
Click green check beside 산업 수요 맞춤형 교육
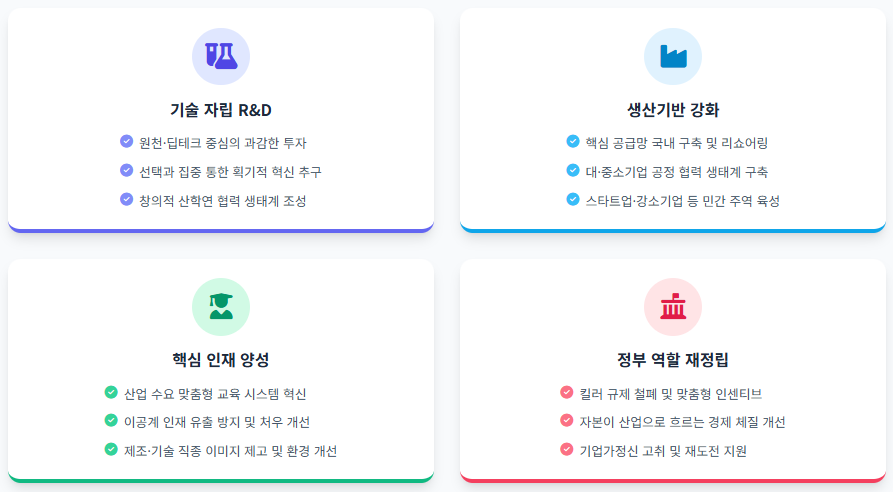[x=111, y=392]
